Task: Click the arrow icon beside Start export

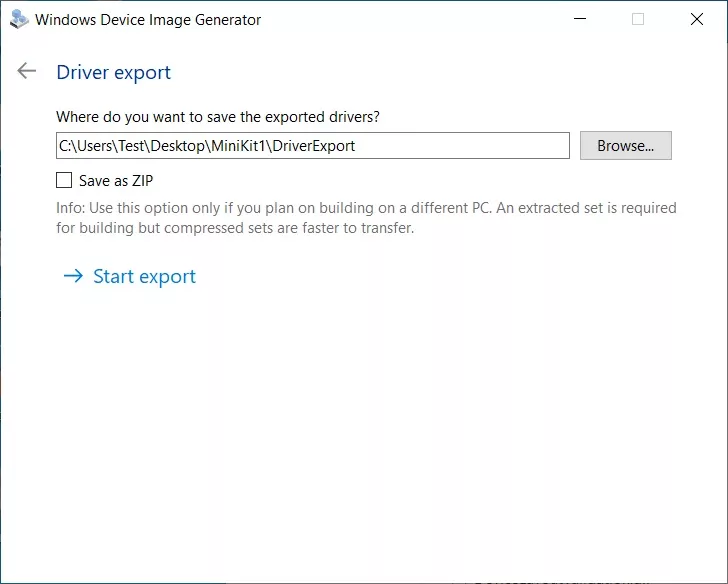Action: pyautogui.click(x=73, y=276)
